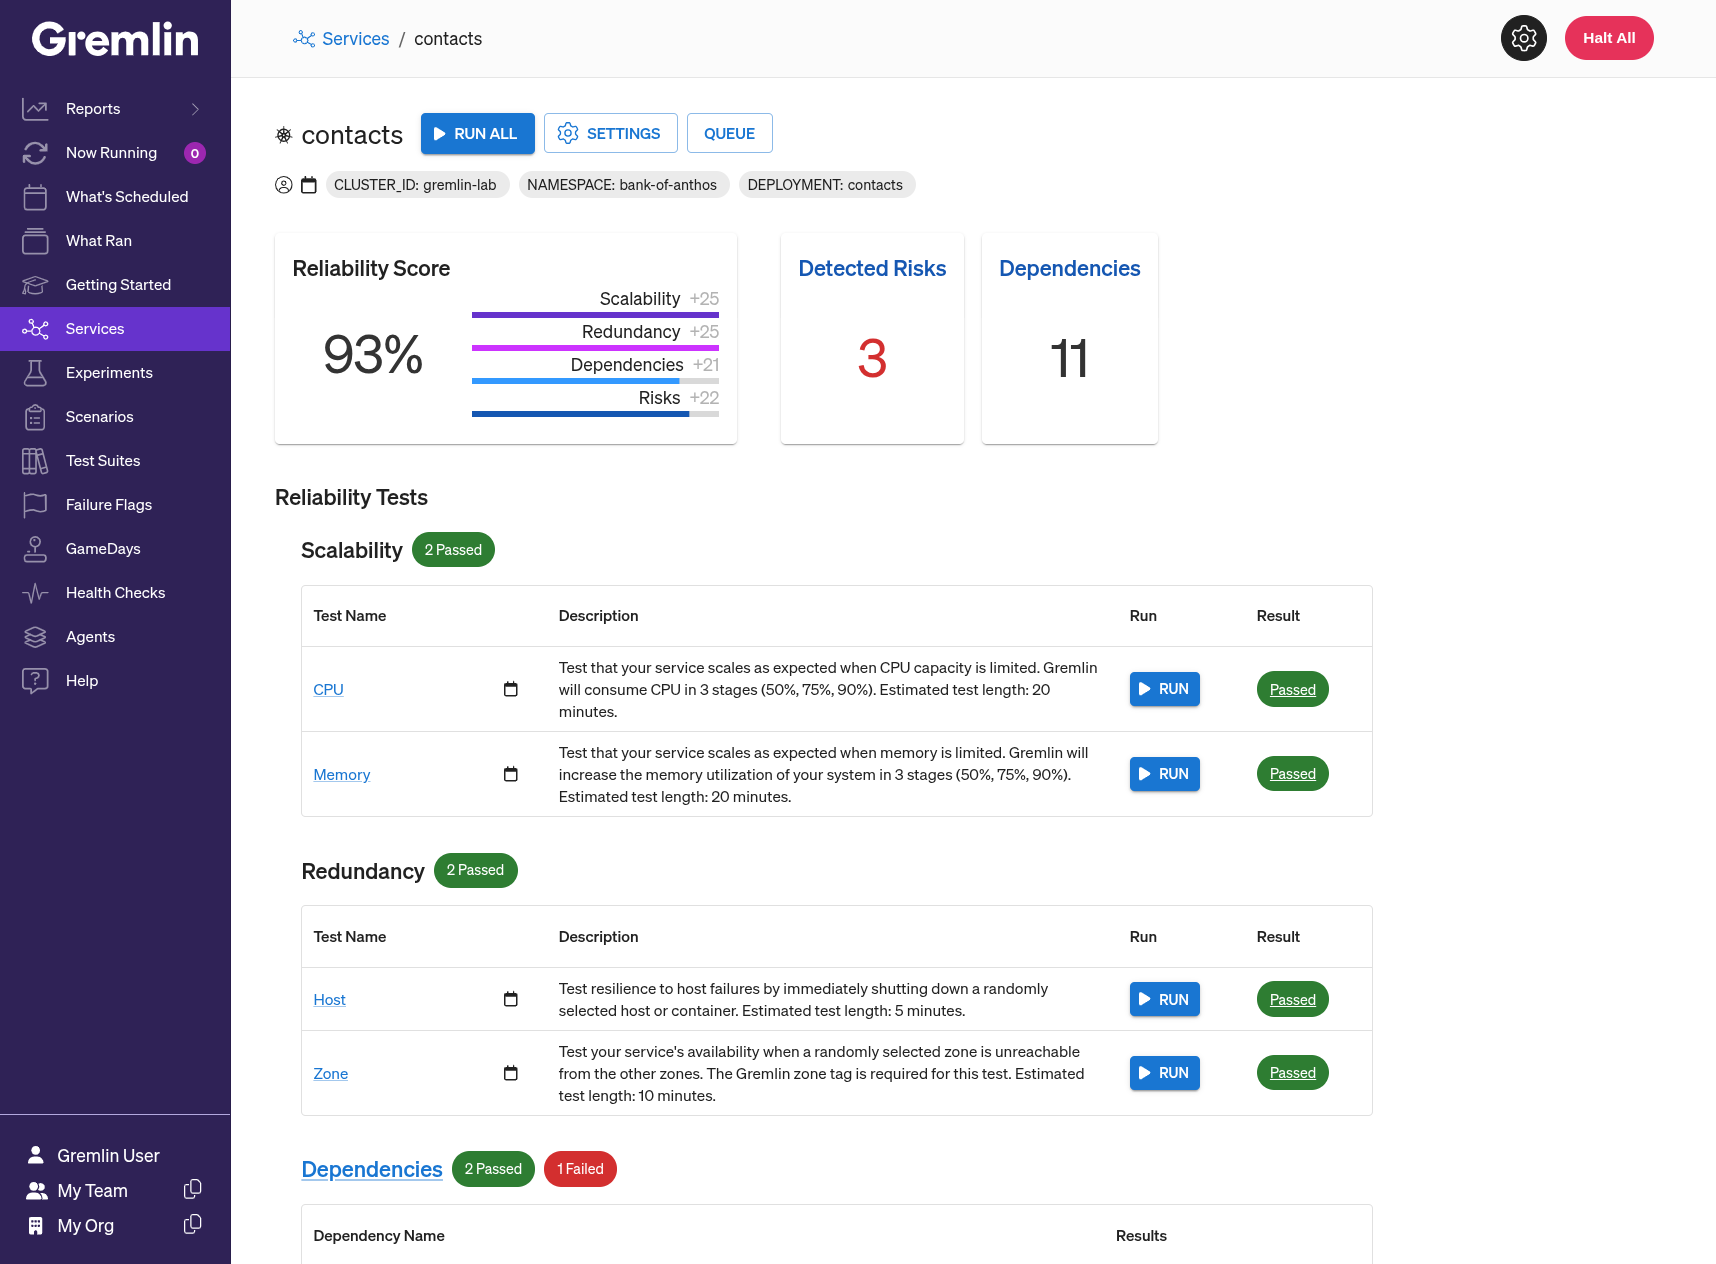
Task: Click the Health Checks pulse icon
Action: (x=35, y=593)
